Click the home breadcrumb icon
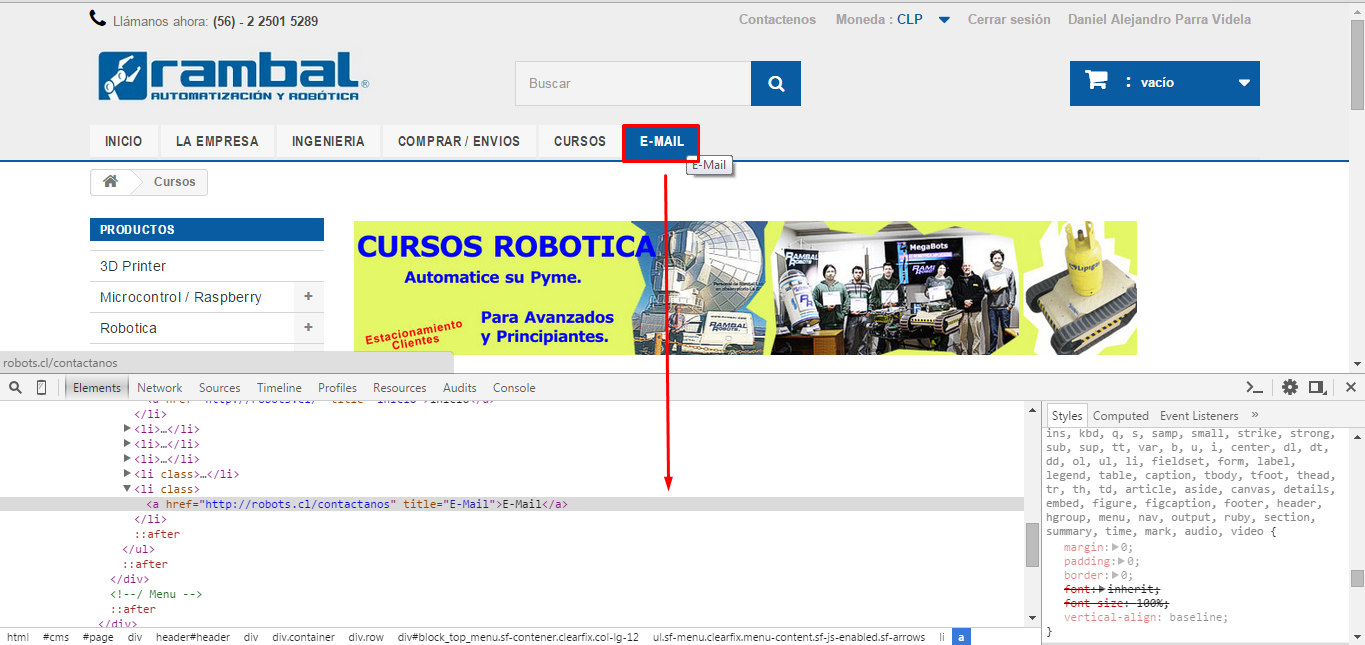The width and height of the screenshot is (1365, 645). point(110,181)
